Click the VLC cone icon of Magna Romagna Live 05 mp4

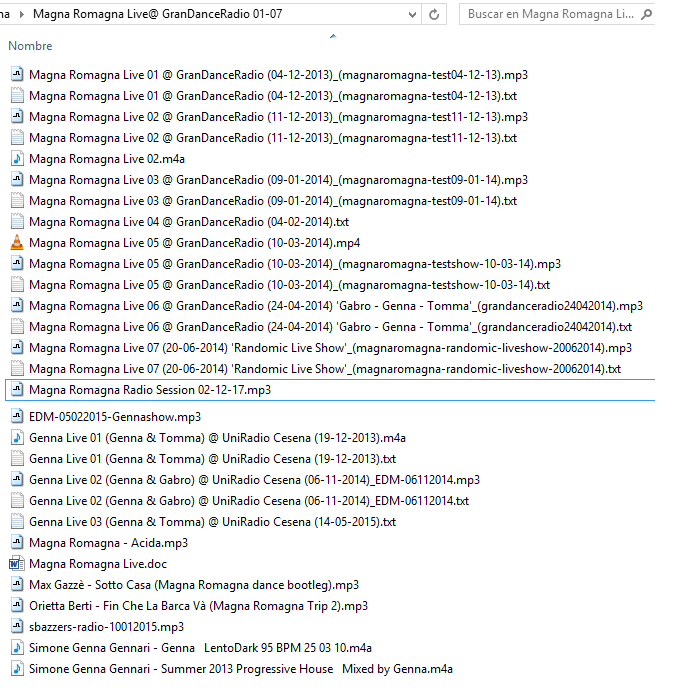(x=17, y=242)
